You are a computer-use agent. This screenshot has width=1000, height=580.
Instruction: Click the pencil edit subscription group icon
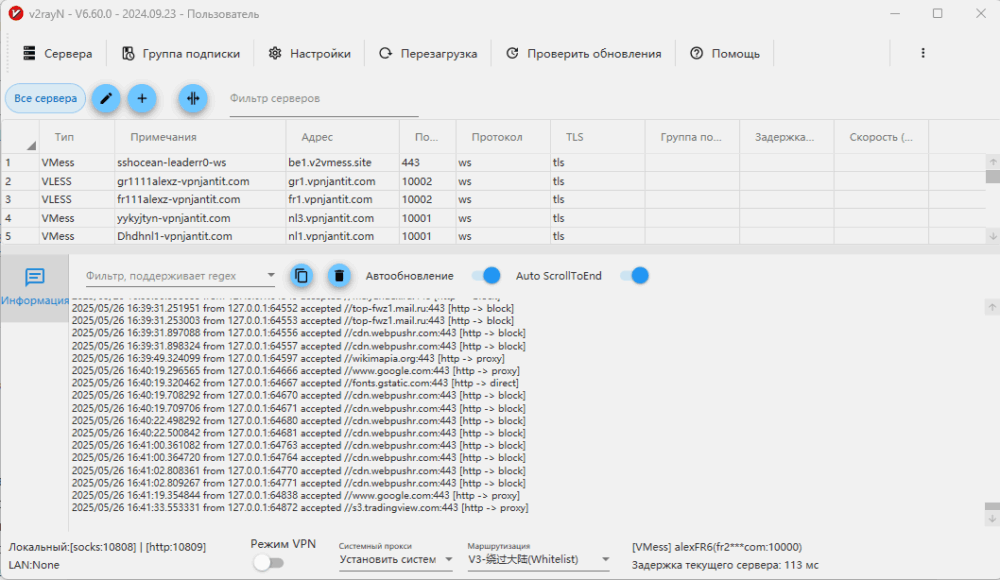click(106, 98)
